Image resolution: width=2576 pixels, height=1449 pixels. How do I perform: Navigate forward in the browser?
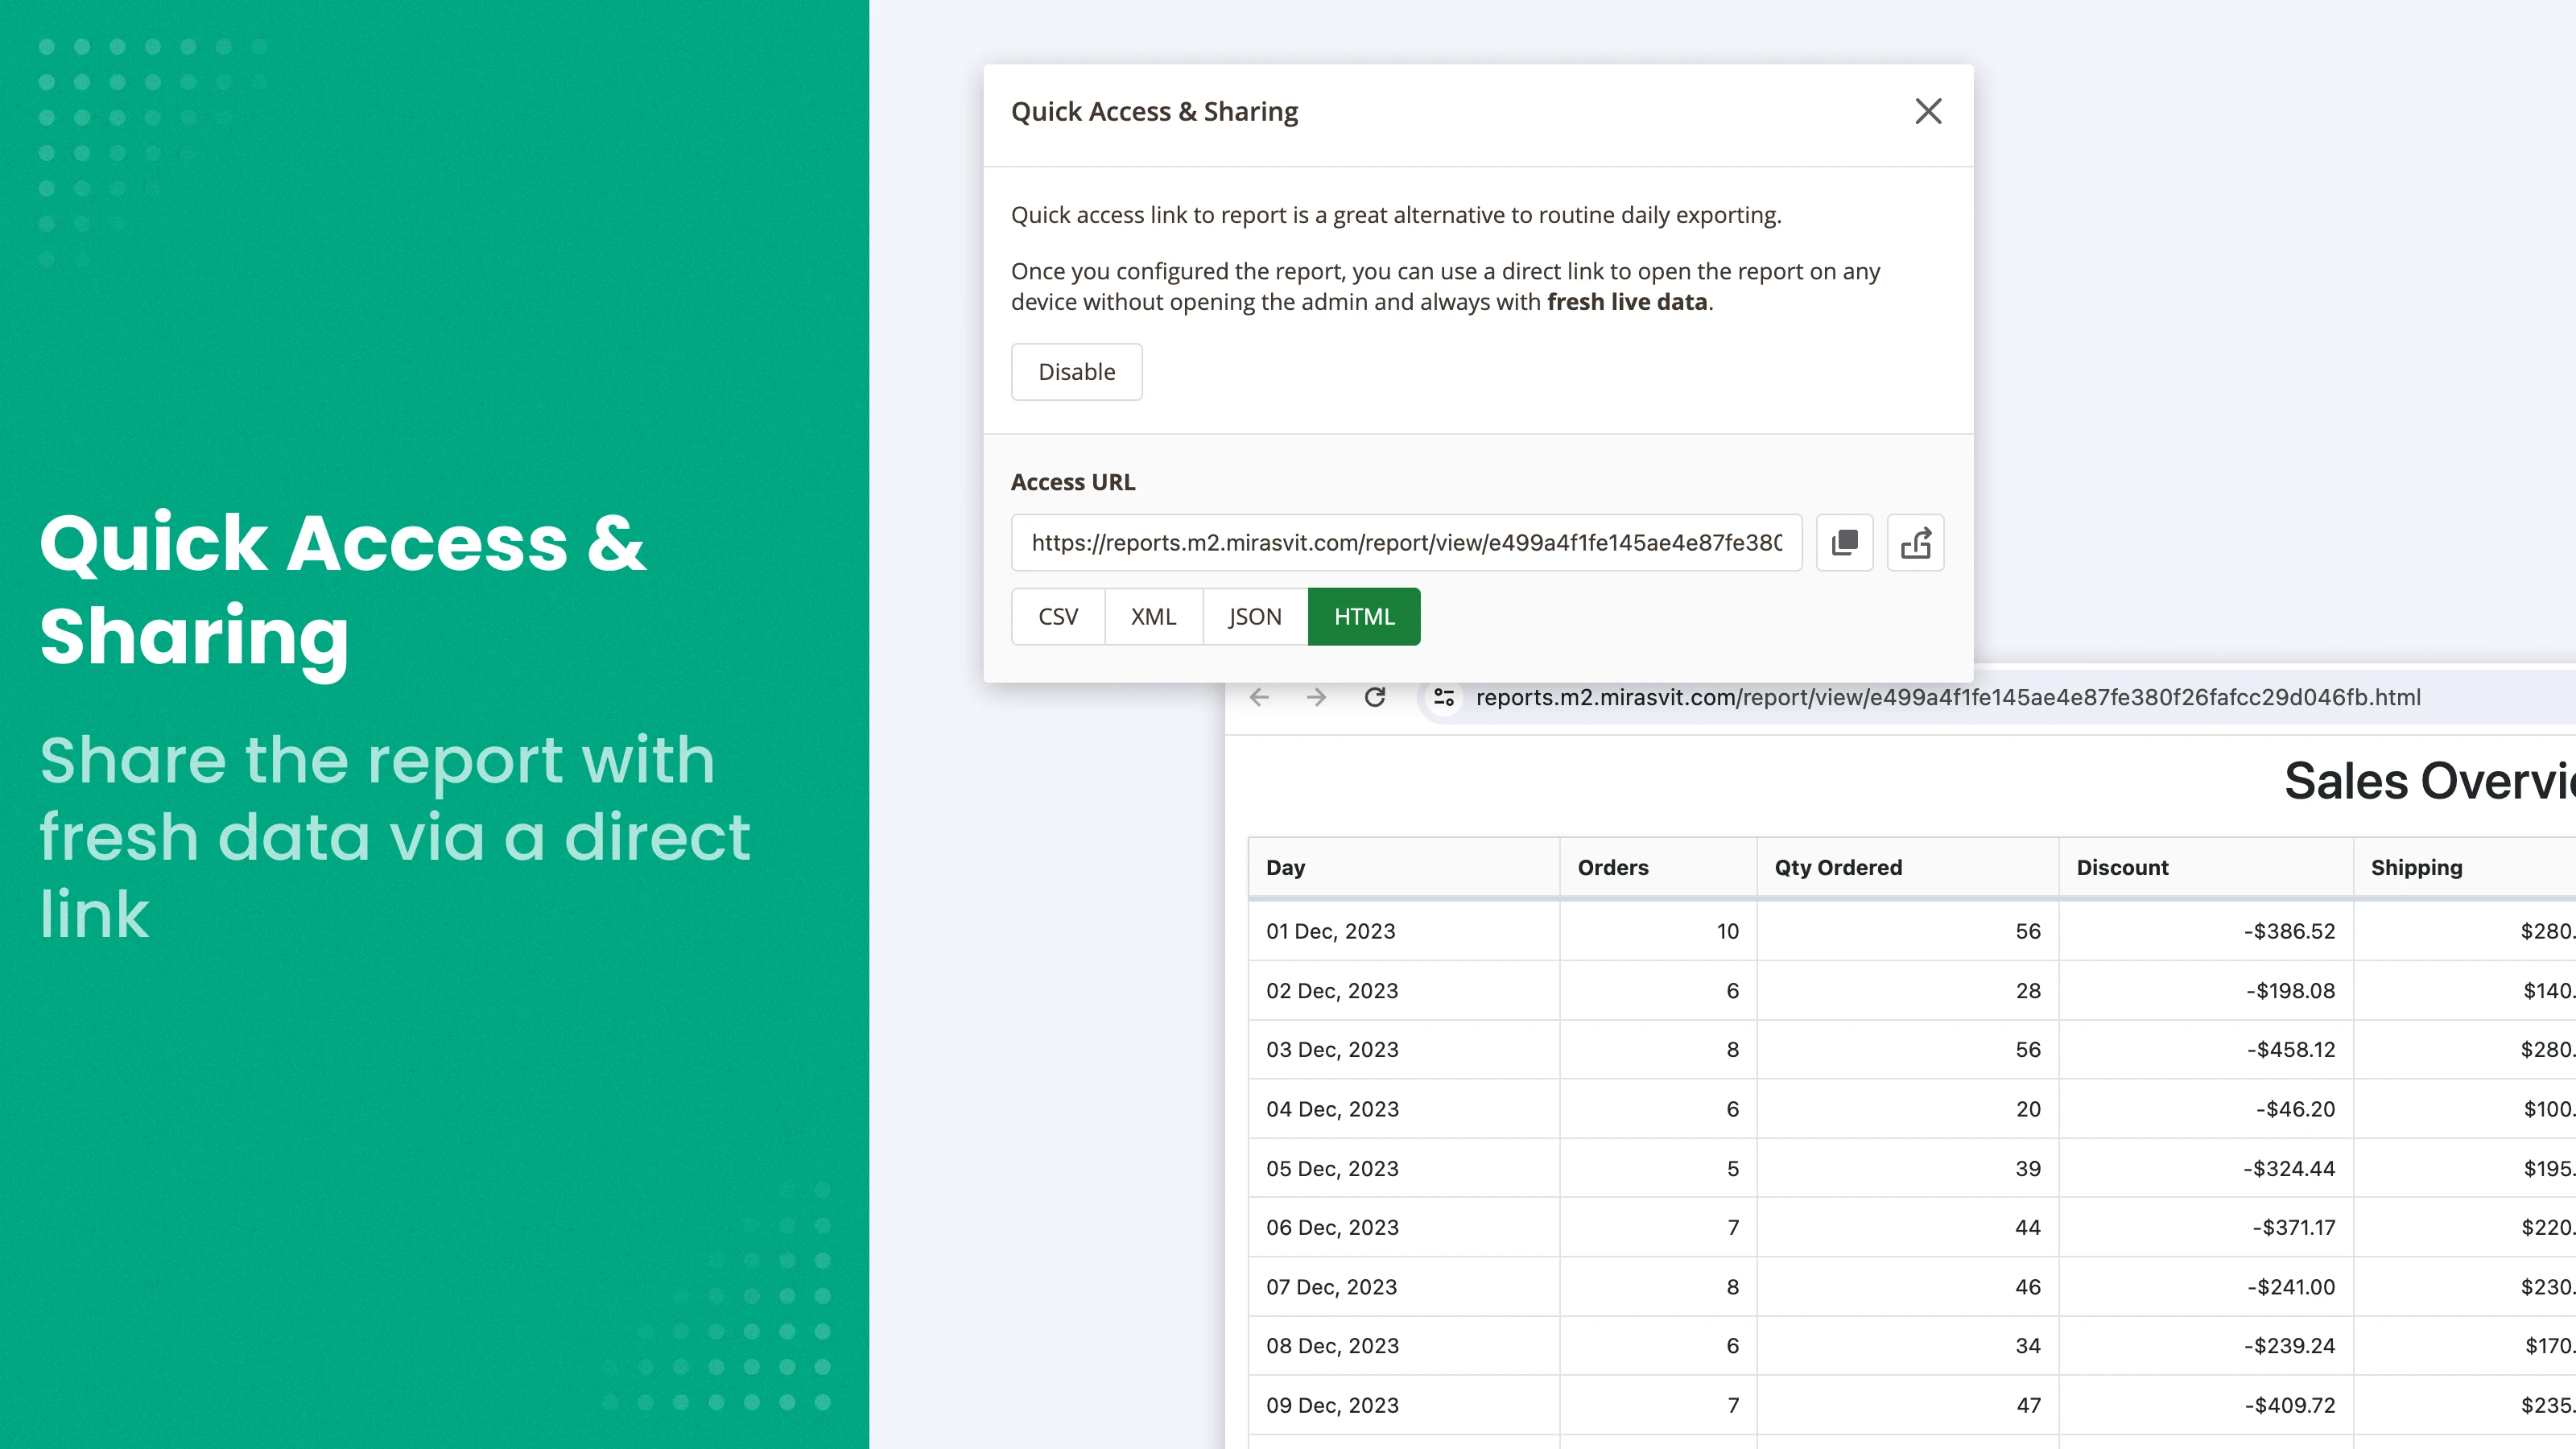[x=1316, y=697]
